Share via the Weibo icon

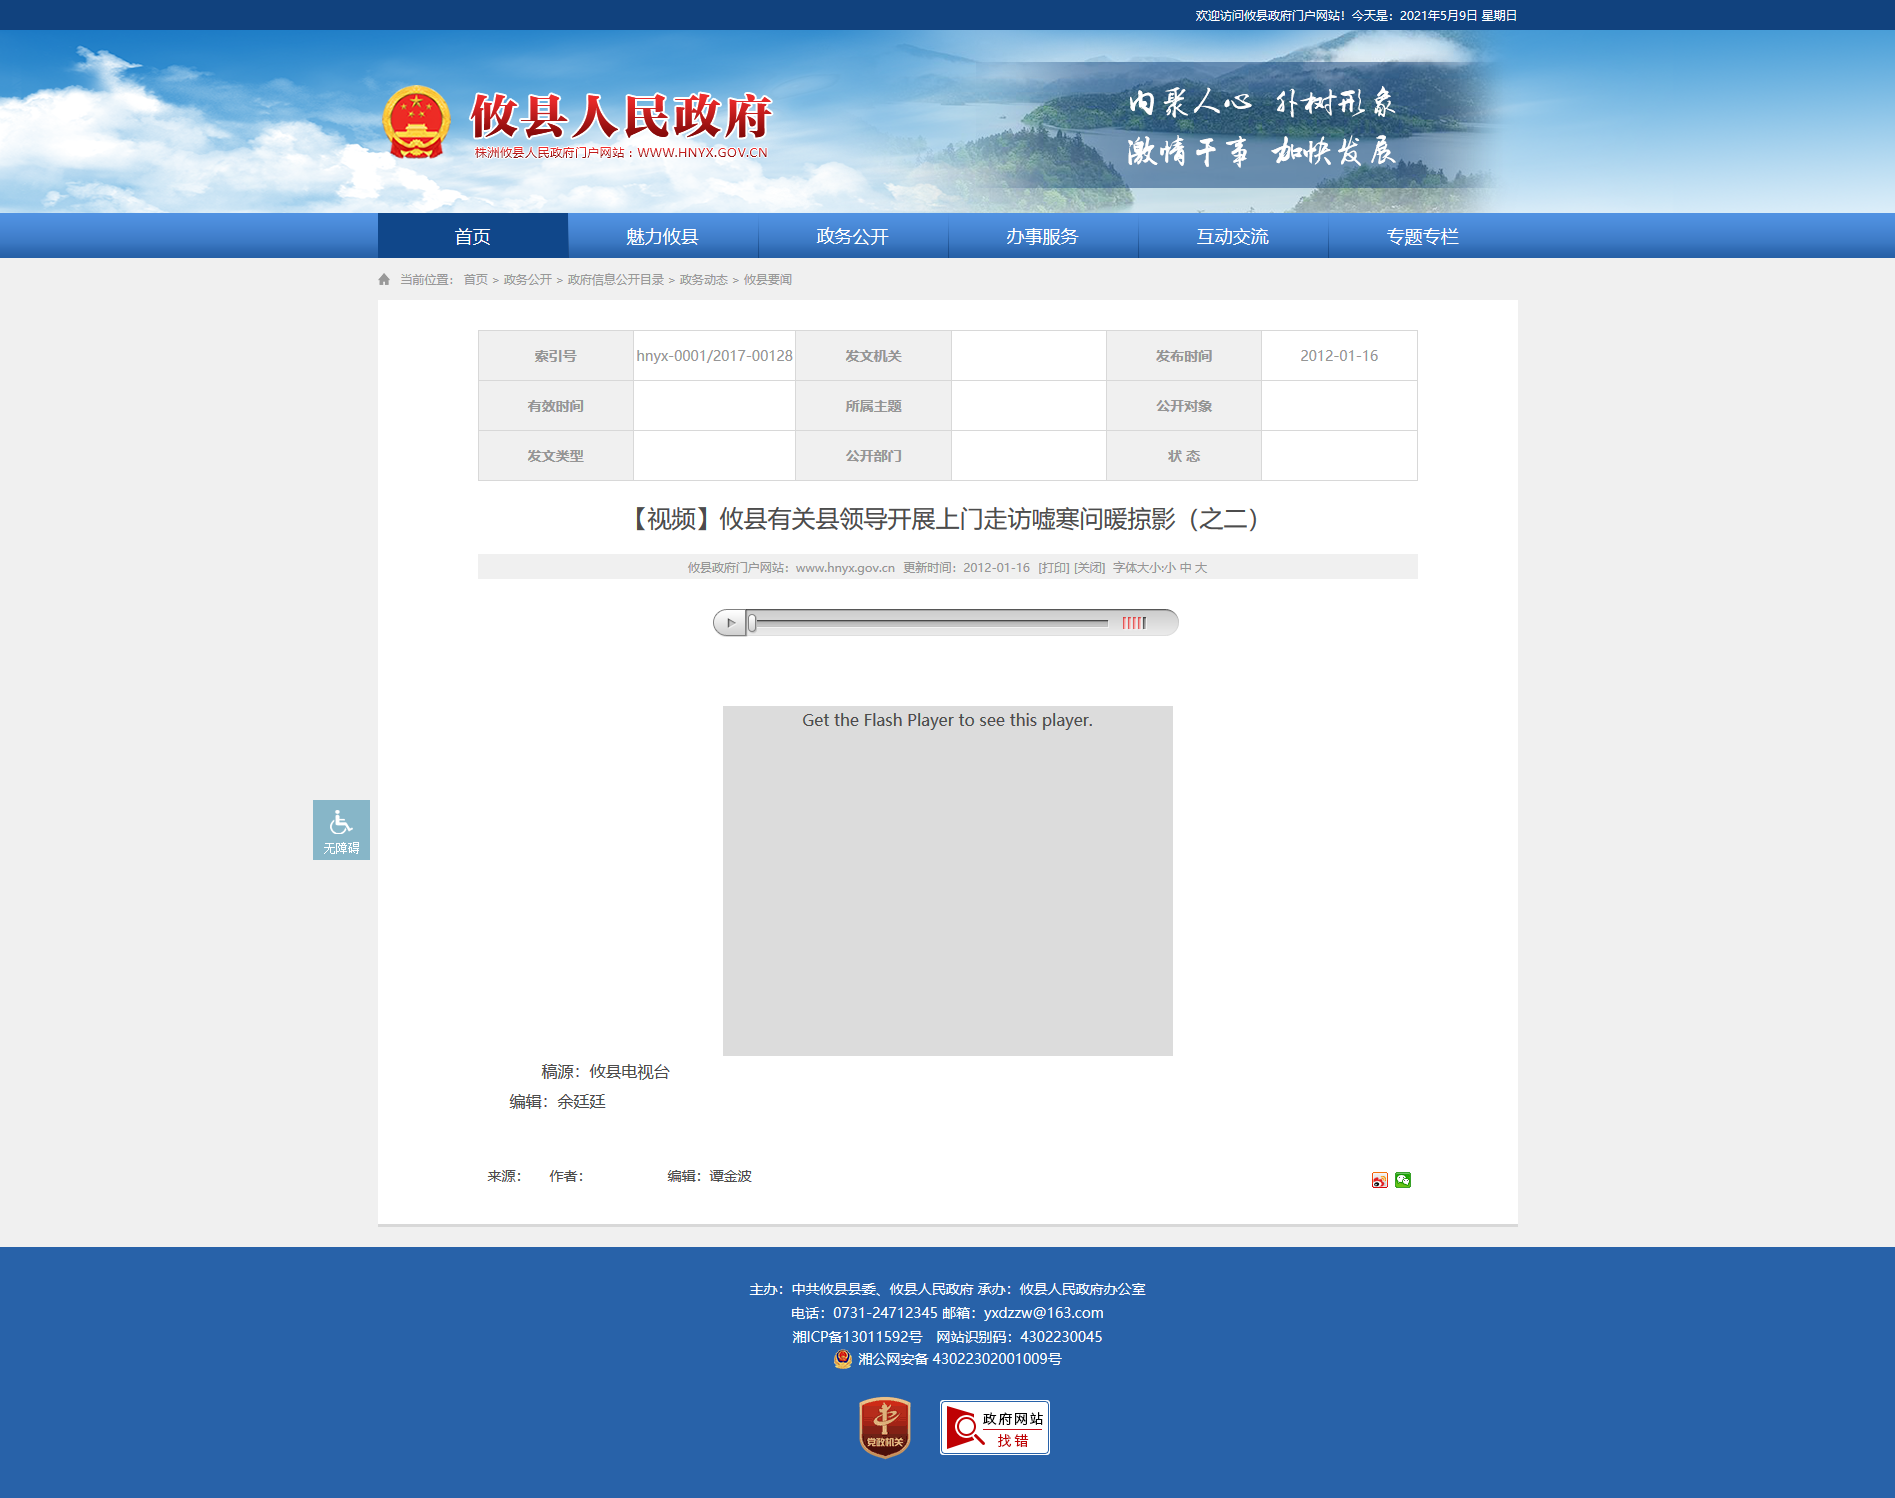coord(1380,1180)
